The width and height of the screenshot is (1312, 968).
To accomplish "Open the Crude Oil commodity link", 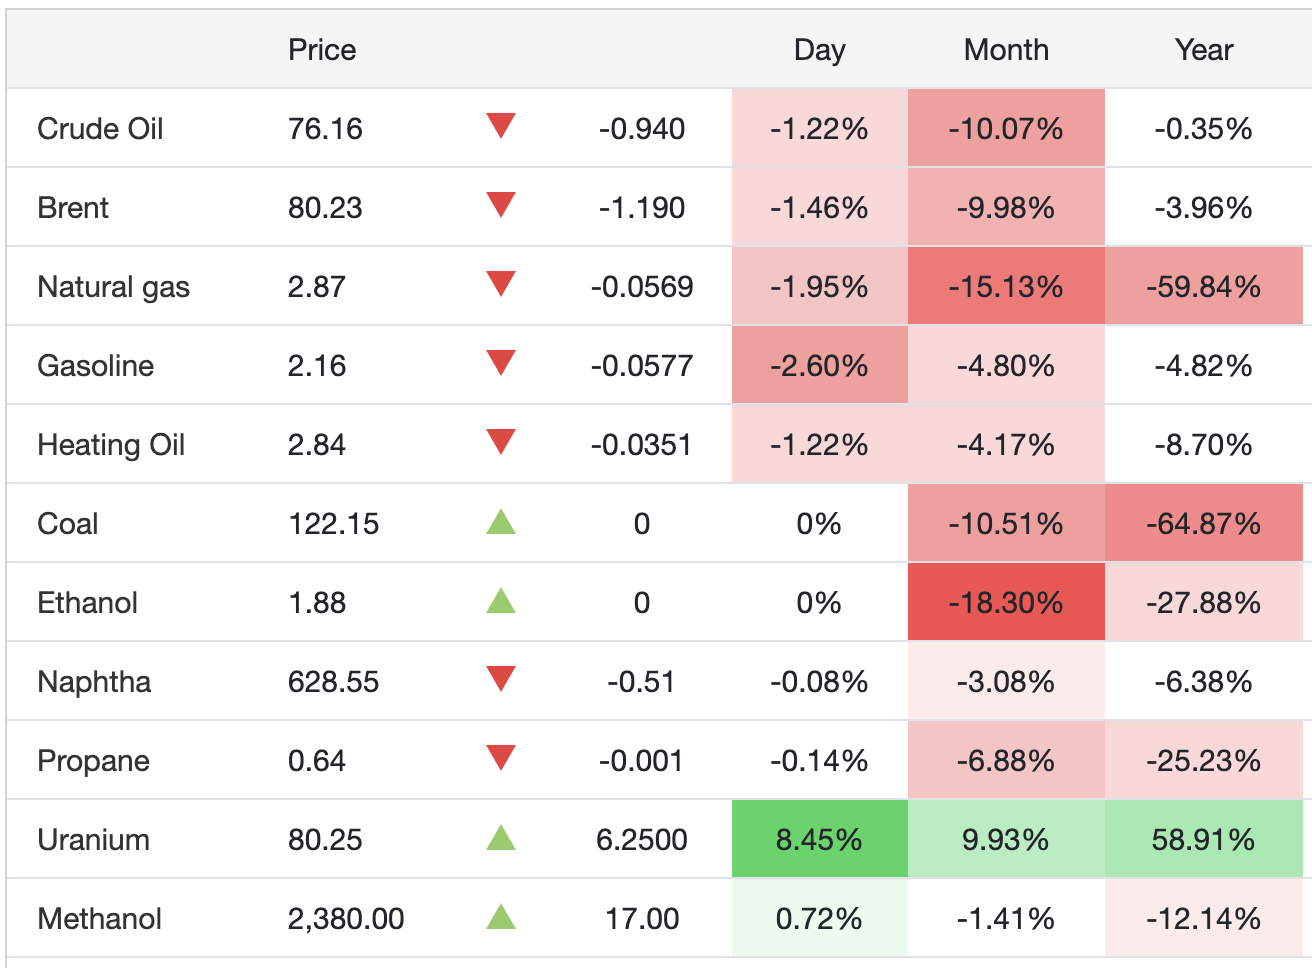I will [100, 129].
